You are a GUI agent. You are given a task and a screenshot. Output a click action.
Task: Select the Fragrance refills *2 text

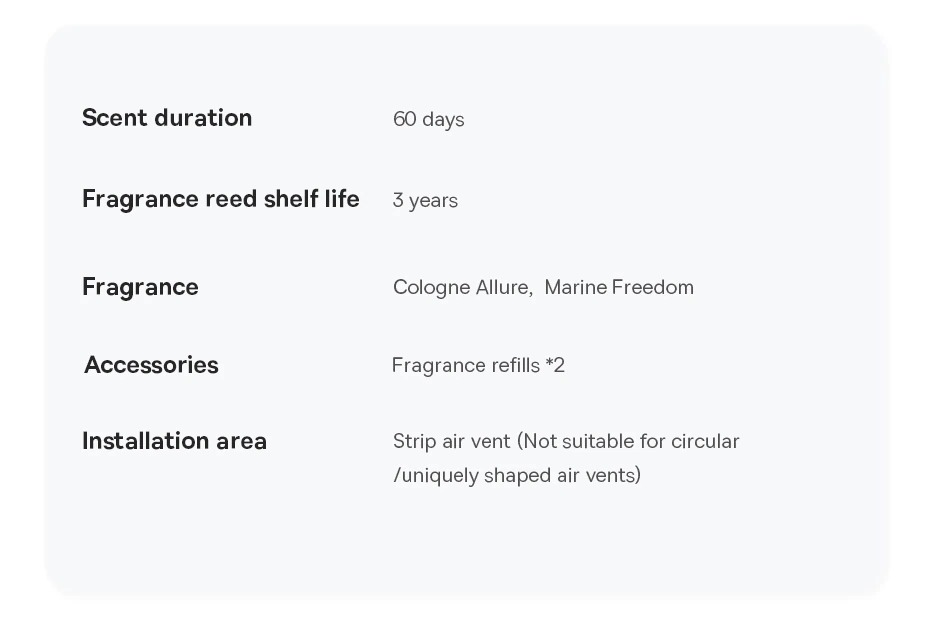coord(478,365)
